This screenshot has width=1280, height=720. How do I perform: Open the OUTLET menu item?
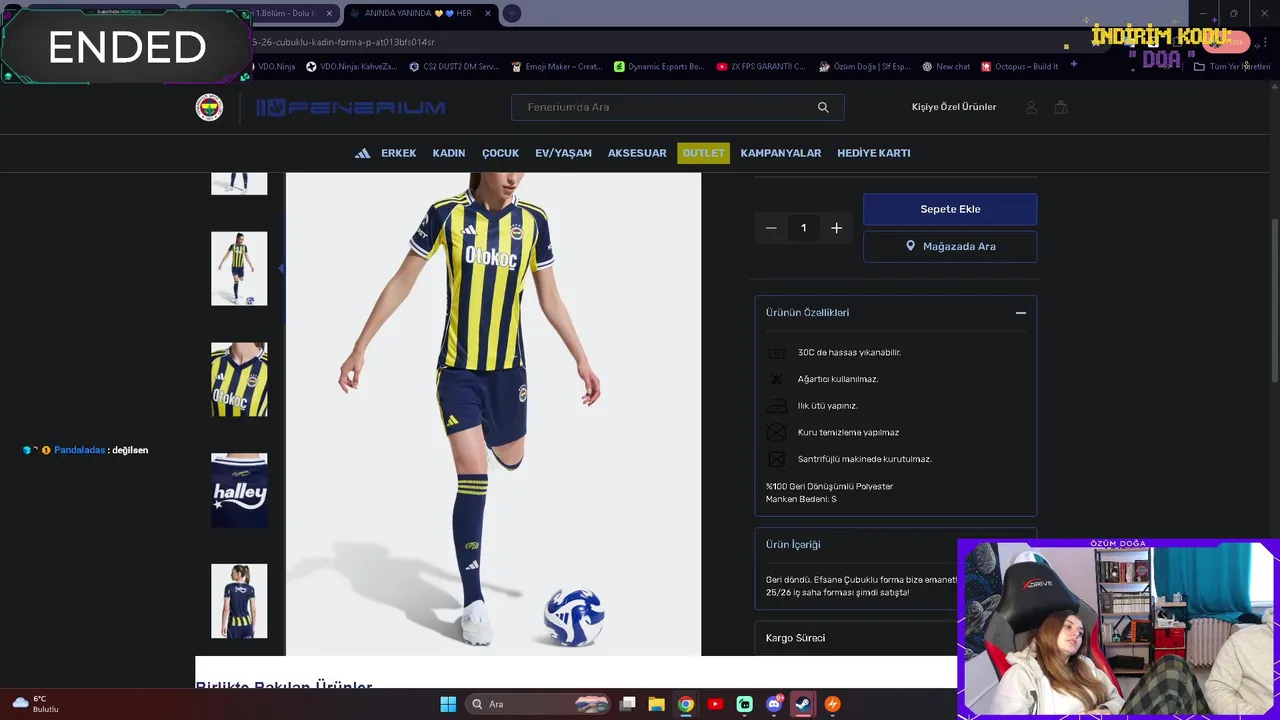704,153
